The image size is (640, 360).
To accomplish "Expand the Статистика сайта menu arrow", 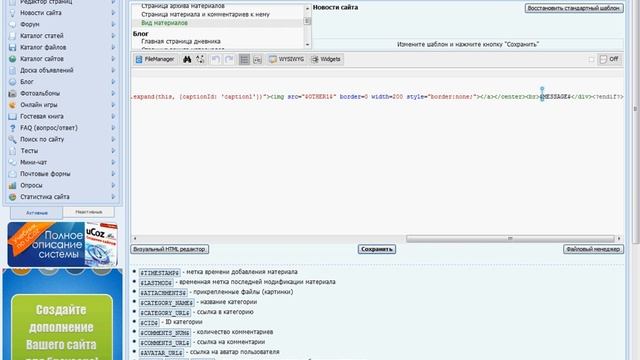I will pos(113,197).
